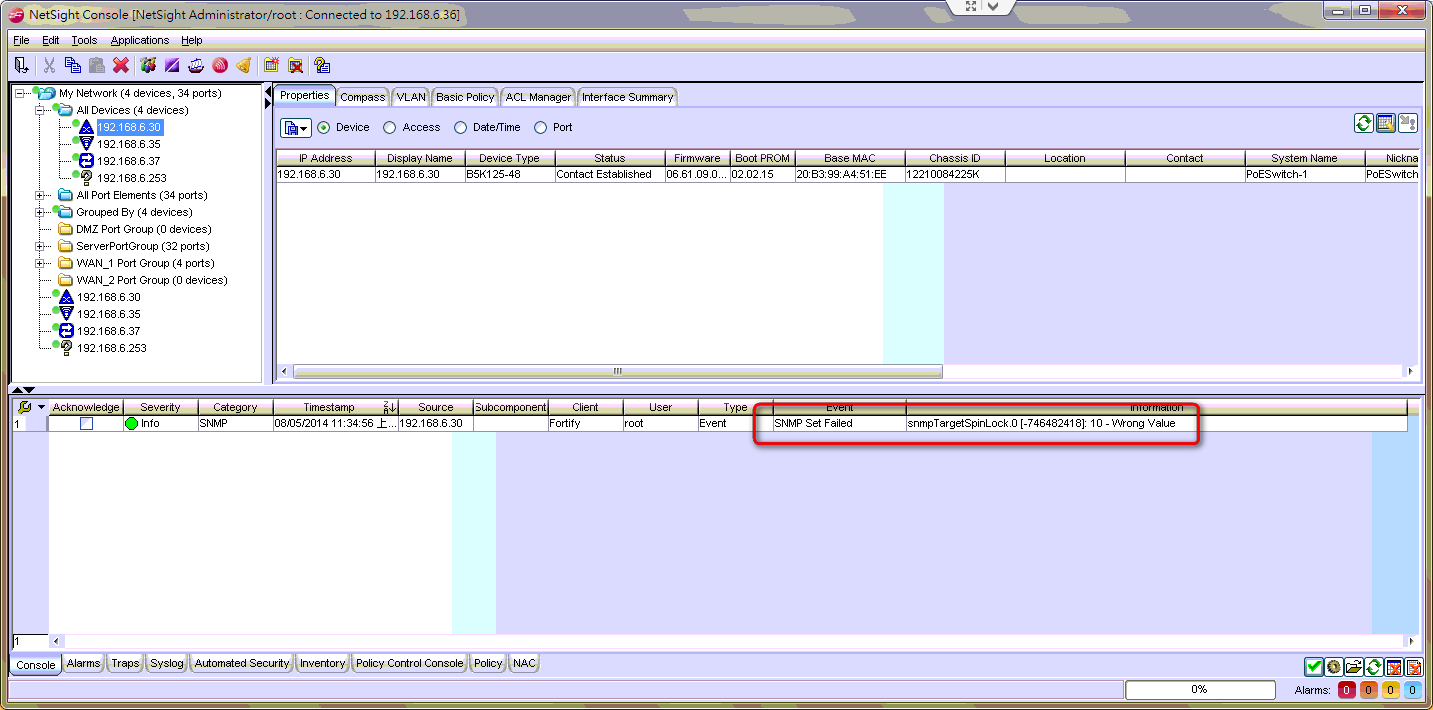Click the table settings icon in Properties
Screen dimensions: 1433x710
coord(1385,123)
